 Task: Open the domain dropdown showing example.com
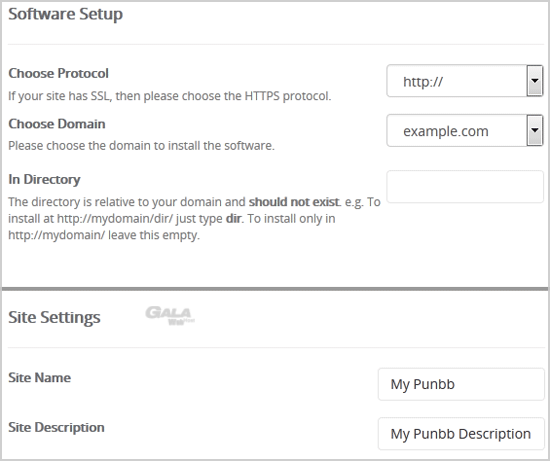click(x=464, y=131)
